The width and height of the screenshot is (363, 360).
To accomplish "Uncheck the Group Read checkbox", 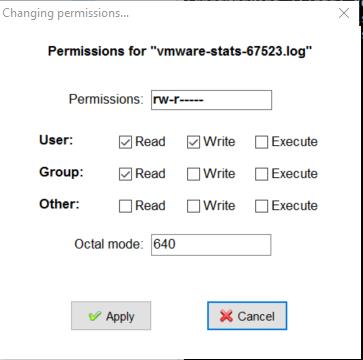I will click(125, 174).
